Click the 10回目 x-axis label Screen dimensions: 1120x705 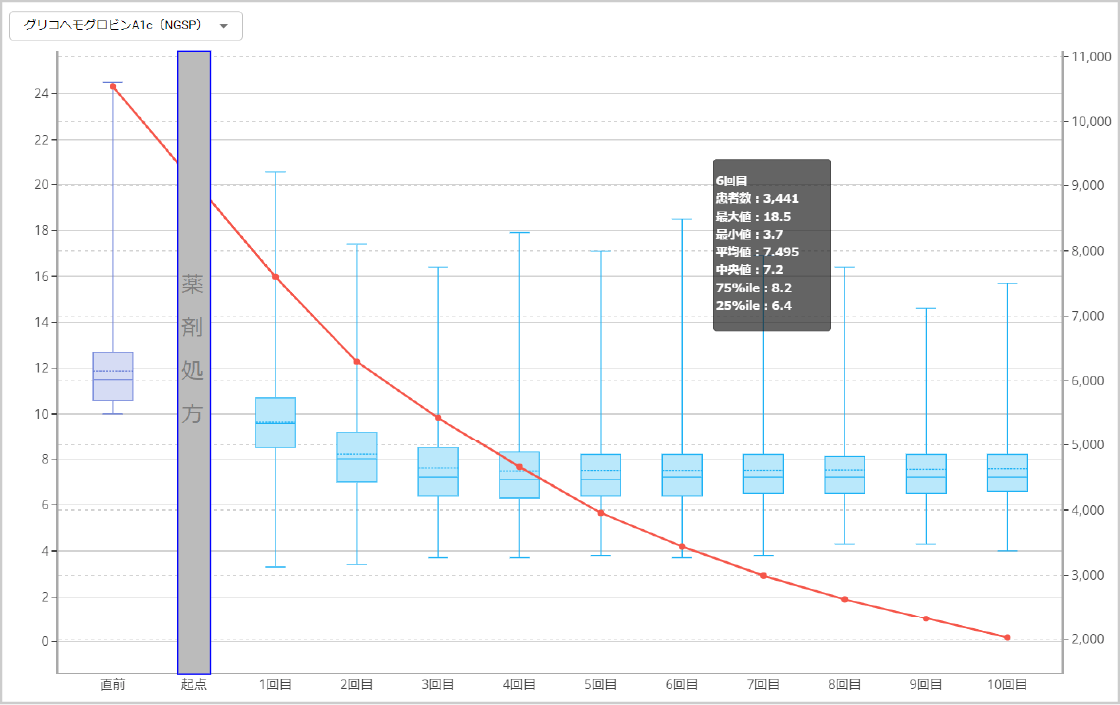tap(1008, 685)
